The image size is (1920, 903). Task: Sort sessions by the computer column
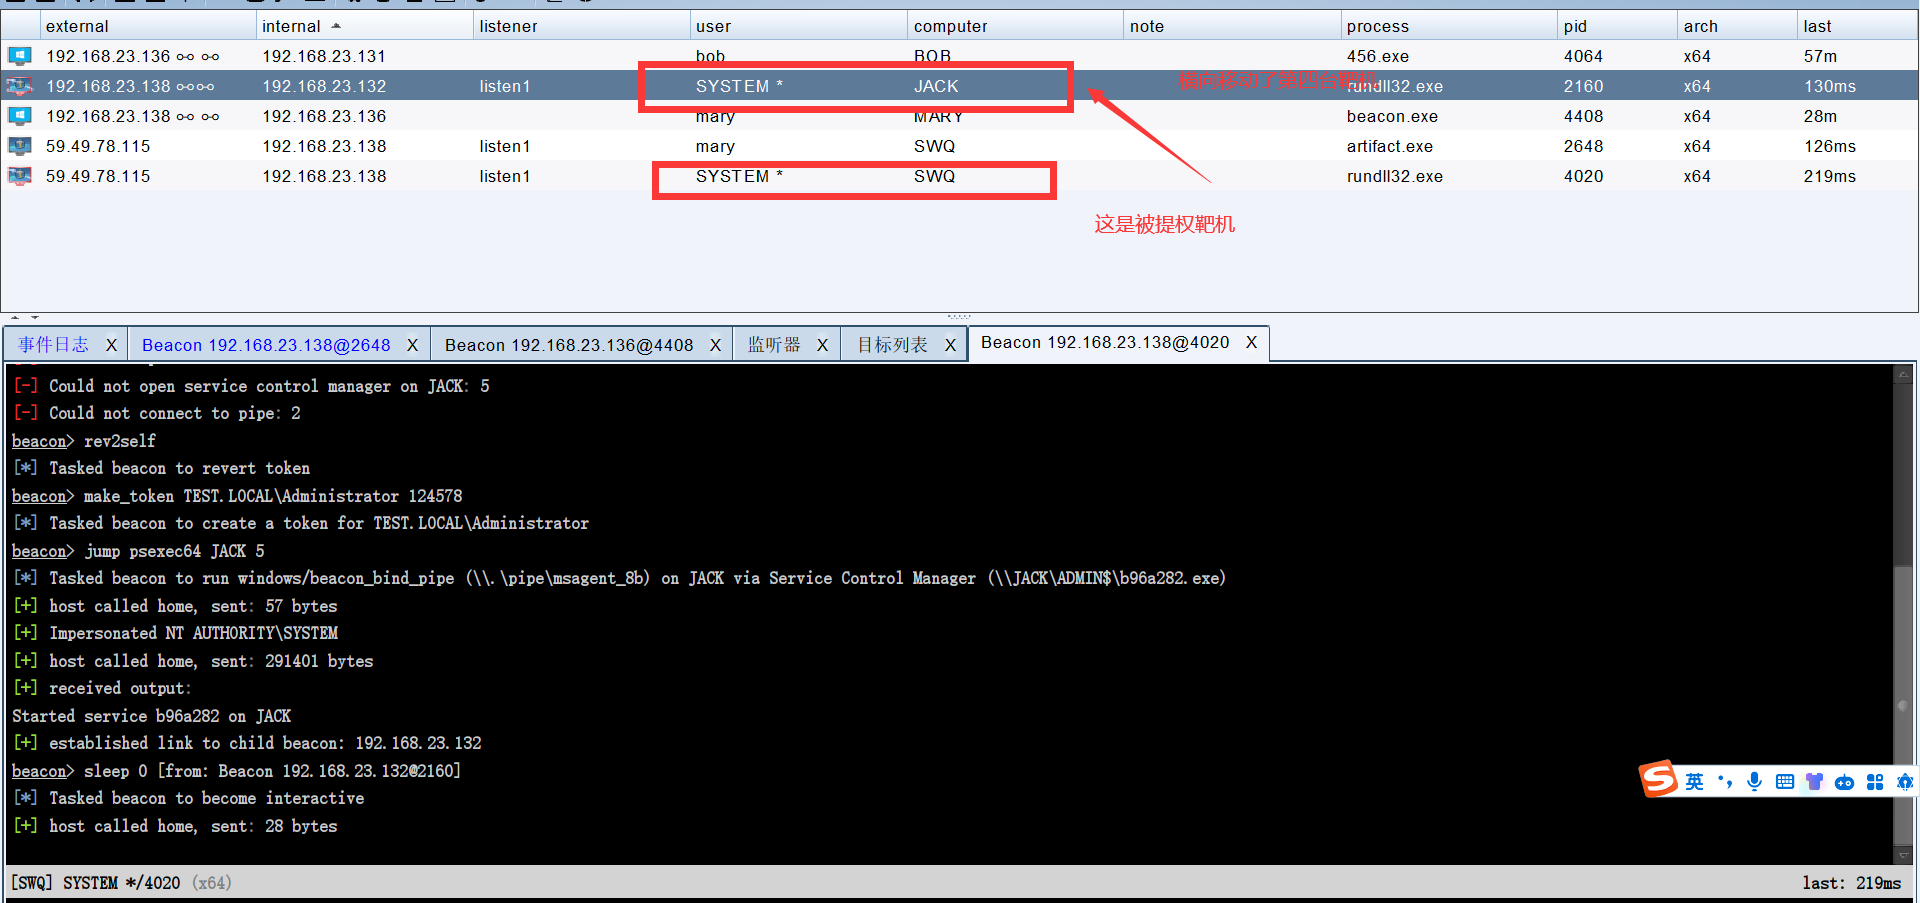click(x=1014, y=26)
